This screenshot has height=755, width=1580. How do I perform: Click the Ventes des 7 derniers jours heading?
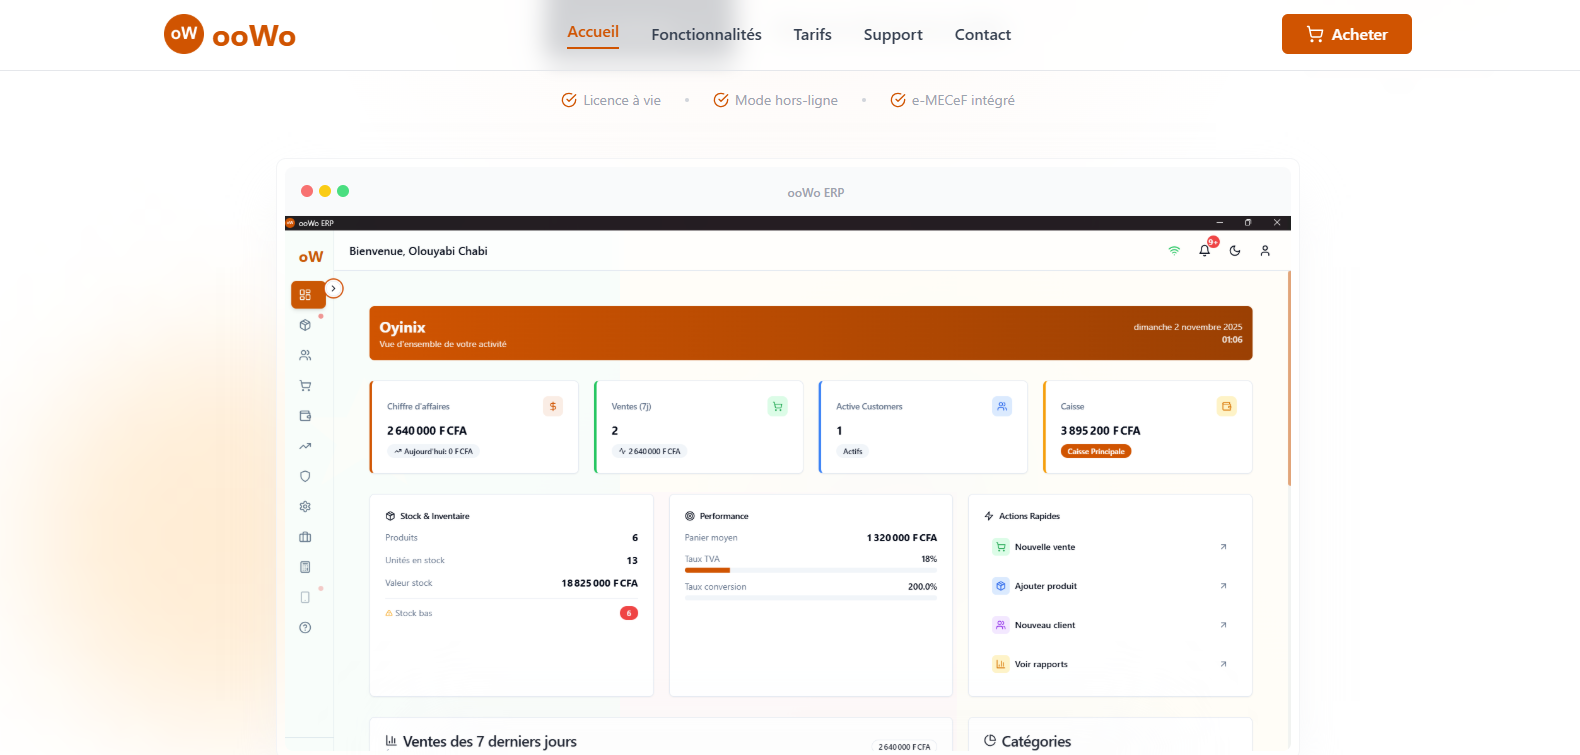coord(490,742)
